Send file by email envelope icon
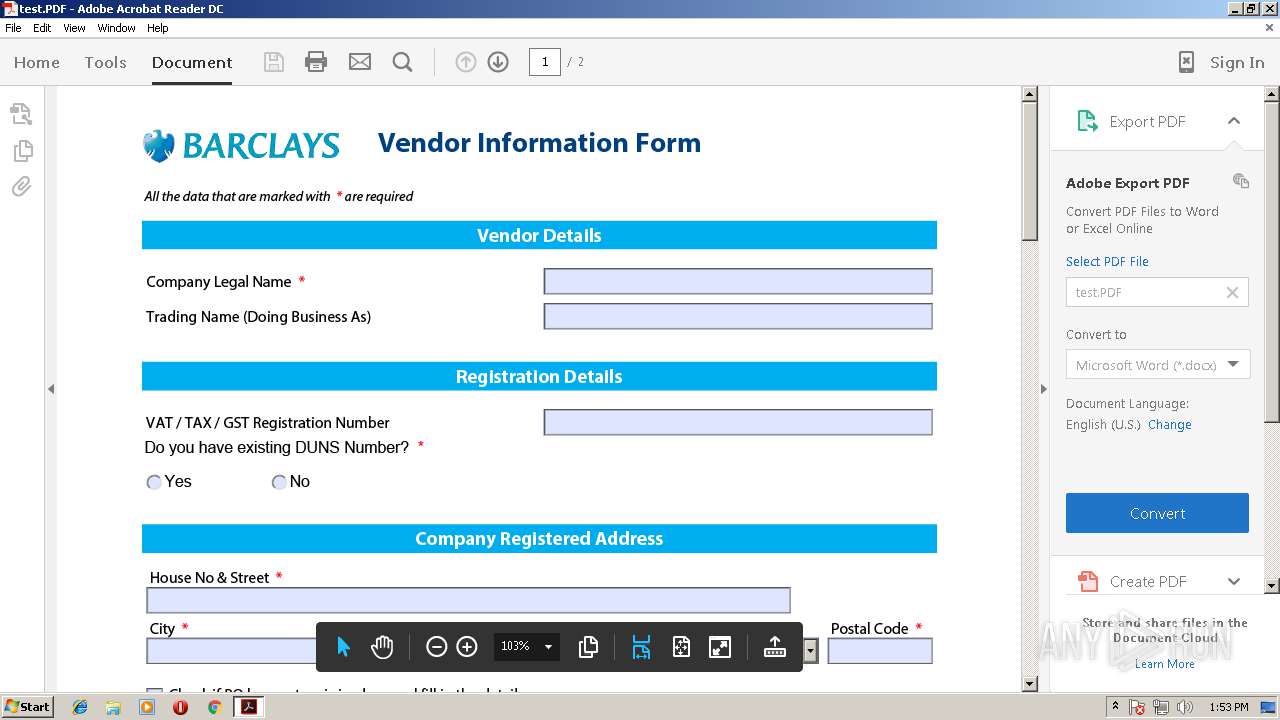Viewport: 1280px width, 720px height. coord(360,62)
